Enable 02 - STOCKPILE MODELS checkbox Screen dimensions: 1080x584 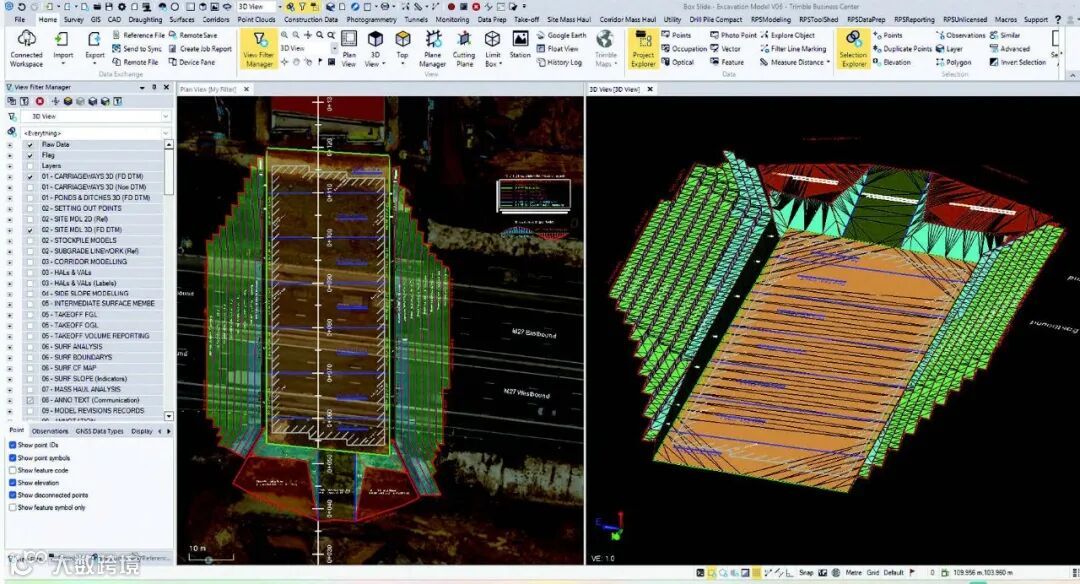point(30,241)
